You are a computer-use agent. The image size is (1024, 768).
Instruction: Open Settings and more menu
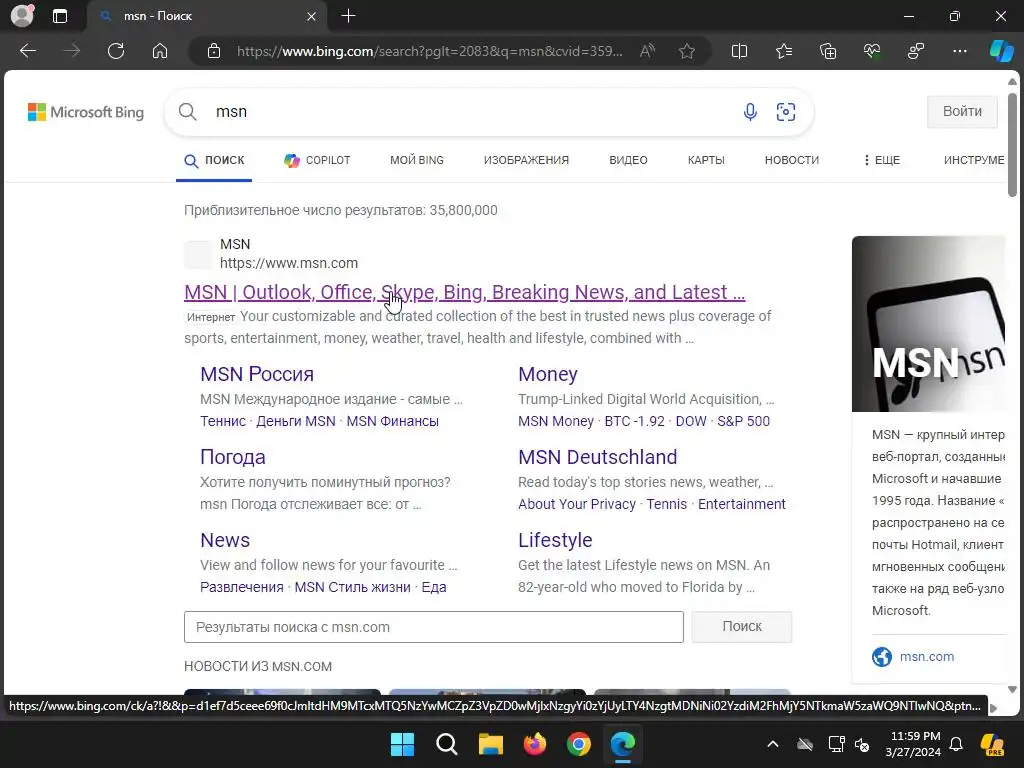[959, 51]
